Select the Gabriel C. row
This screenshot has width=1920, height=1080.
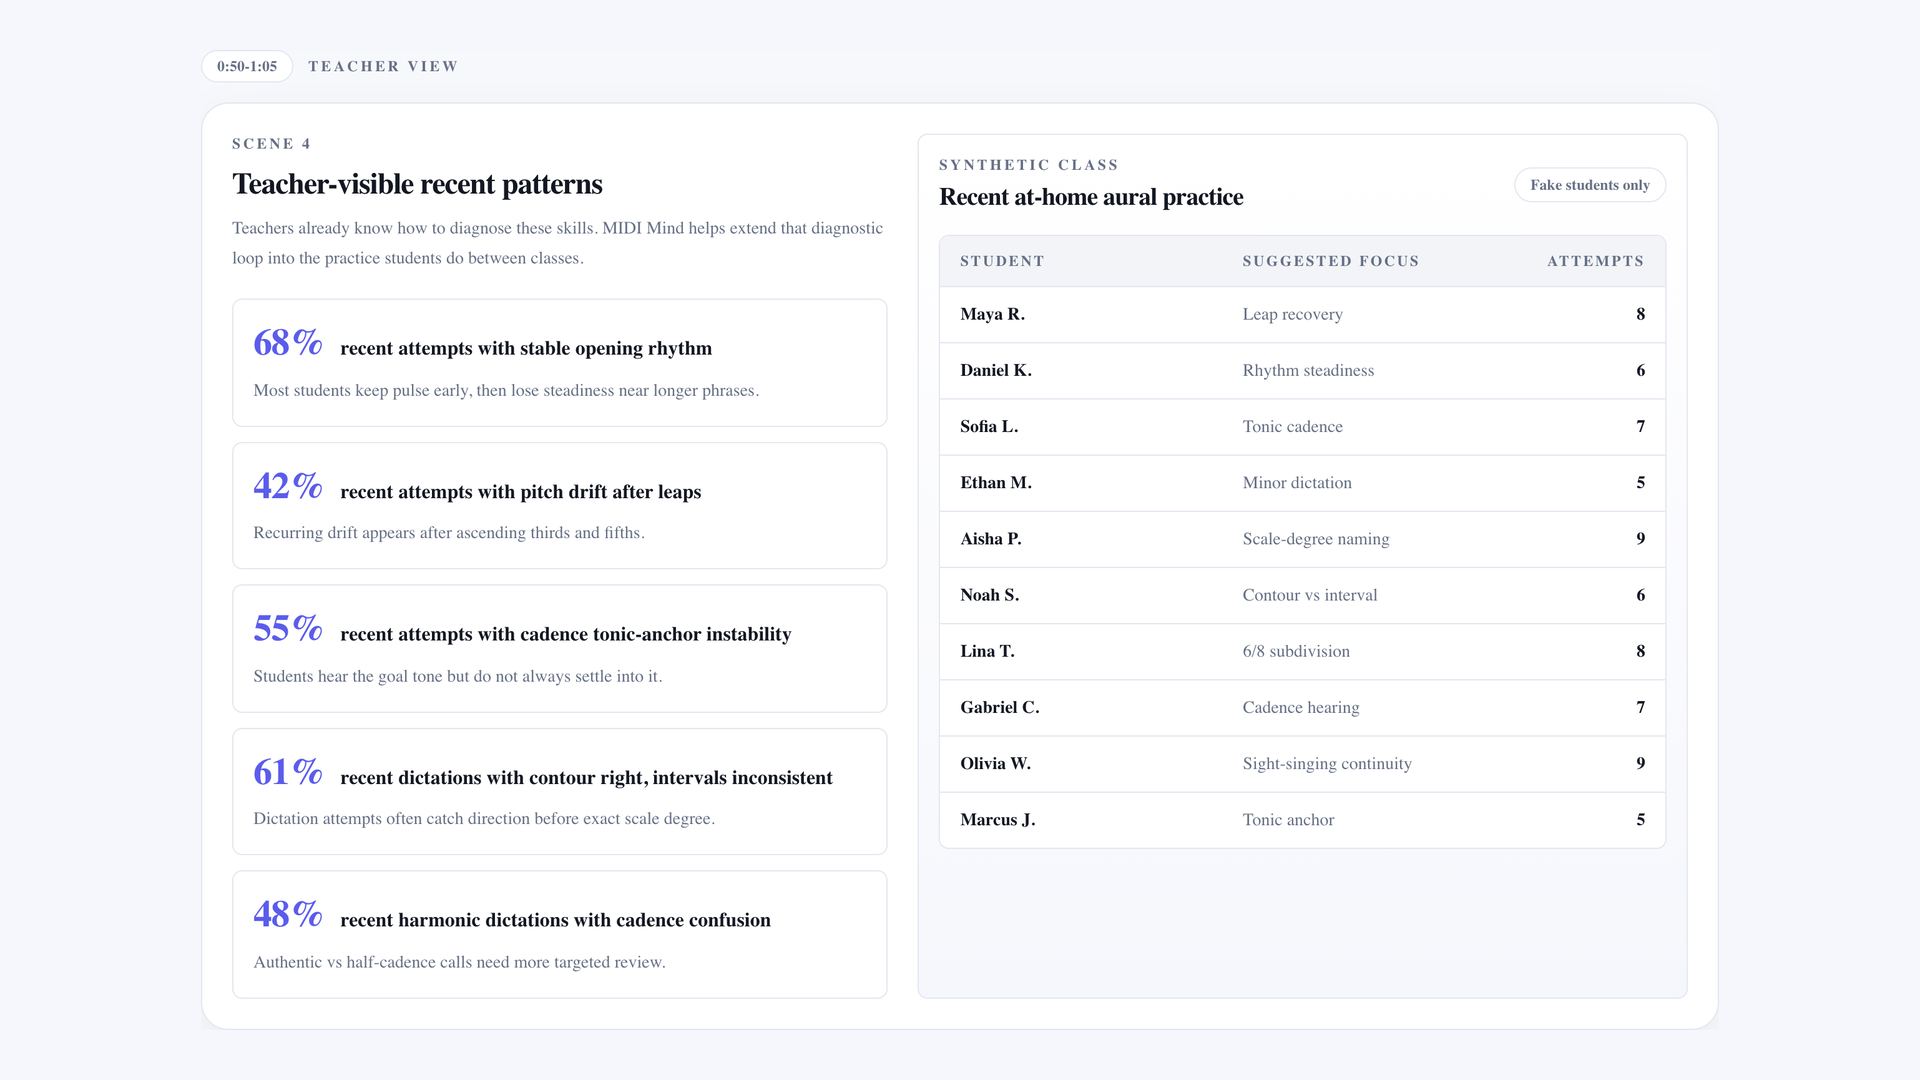click(x=1302, y=707)
